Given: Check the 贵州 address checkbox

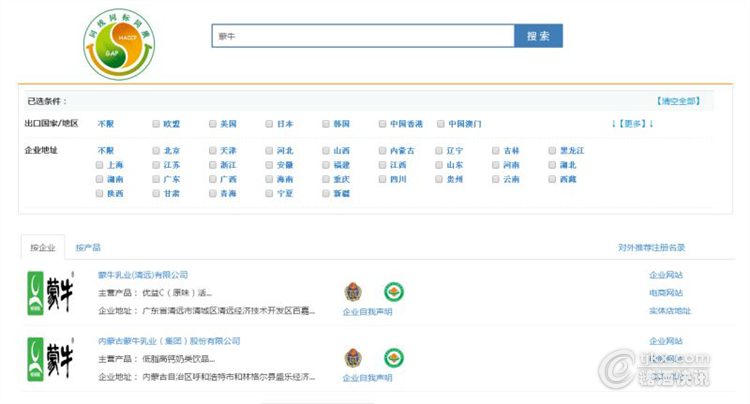Looking at the screenshot, I should [x=439, y=179].
